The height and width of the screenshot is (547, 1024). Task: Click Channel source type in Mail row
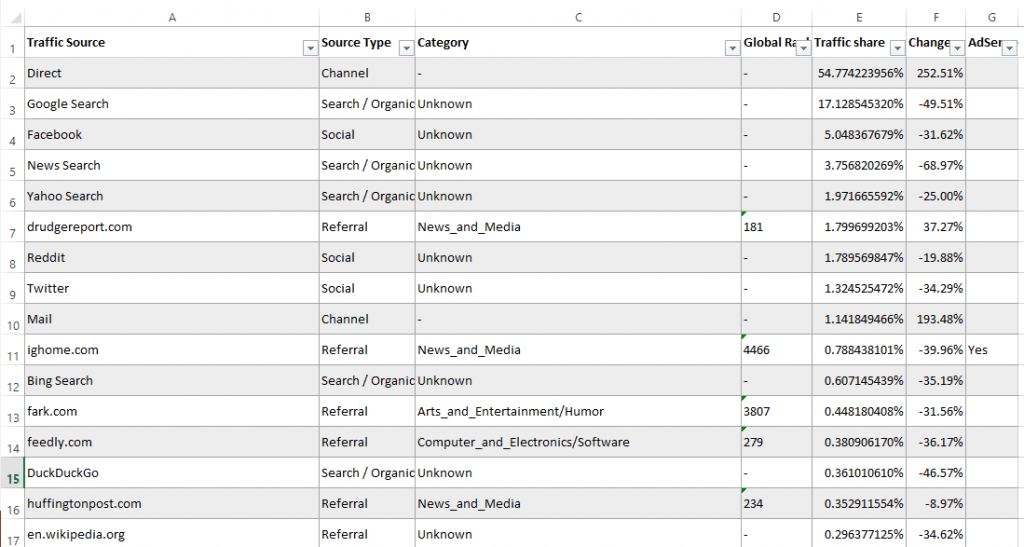pyautogui.click(x=367, y=319)
